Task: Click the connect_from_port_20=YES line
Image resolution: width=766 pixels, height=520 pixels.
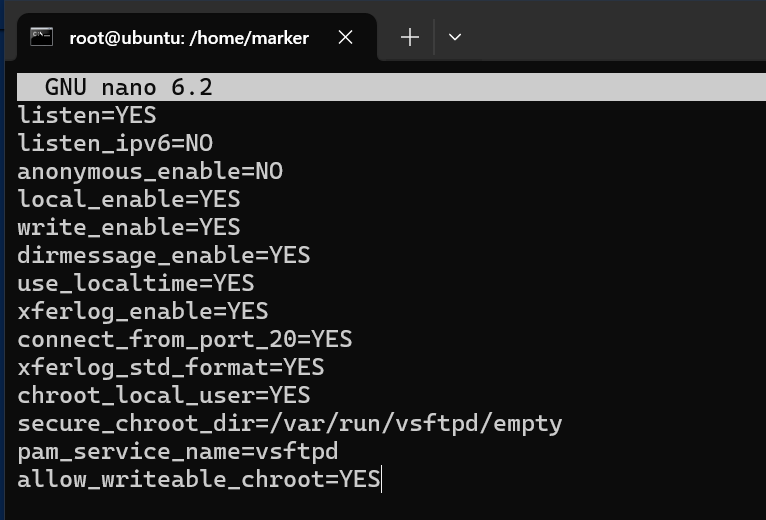Action: tap(185, 339)
